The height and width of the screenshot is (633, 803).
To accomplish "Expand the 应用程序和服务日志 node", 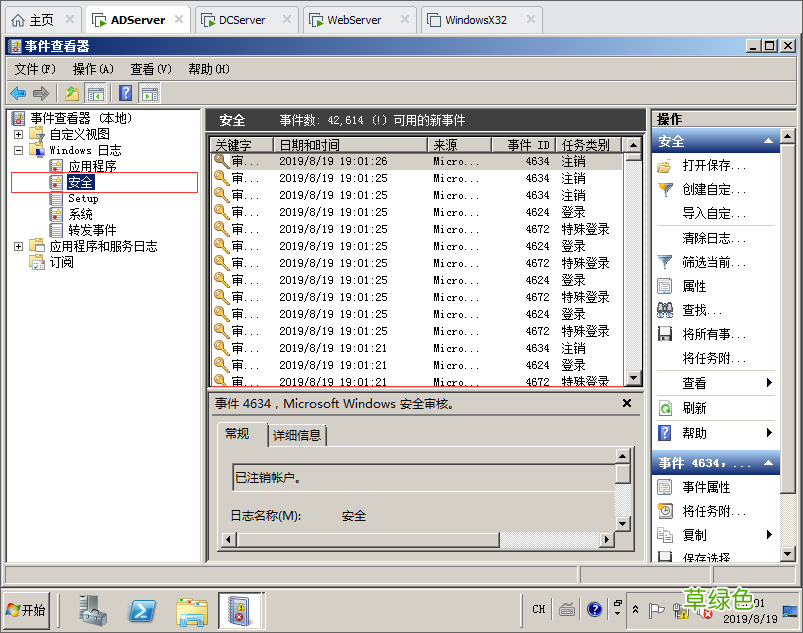I will [x=18, y=245].
